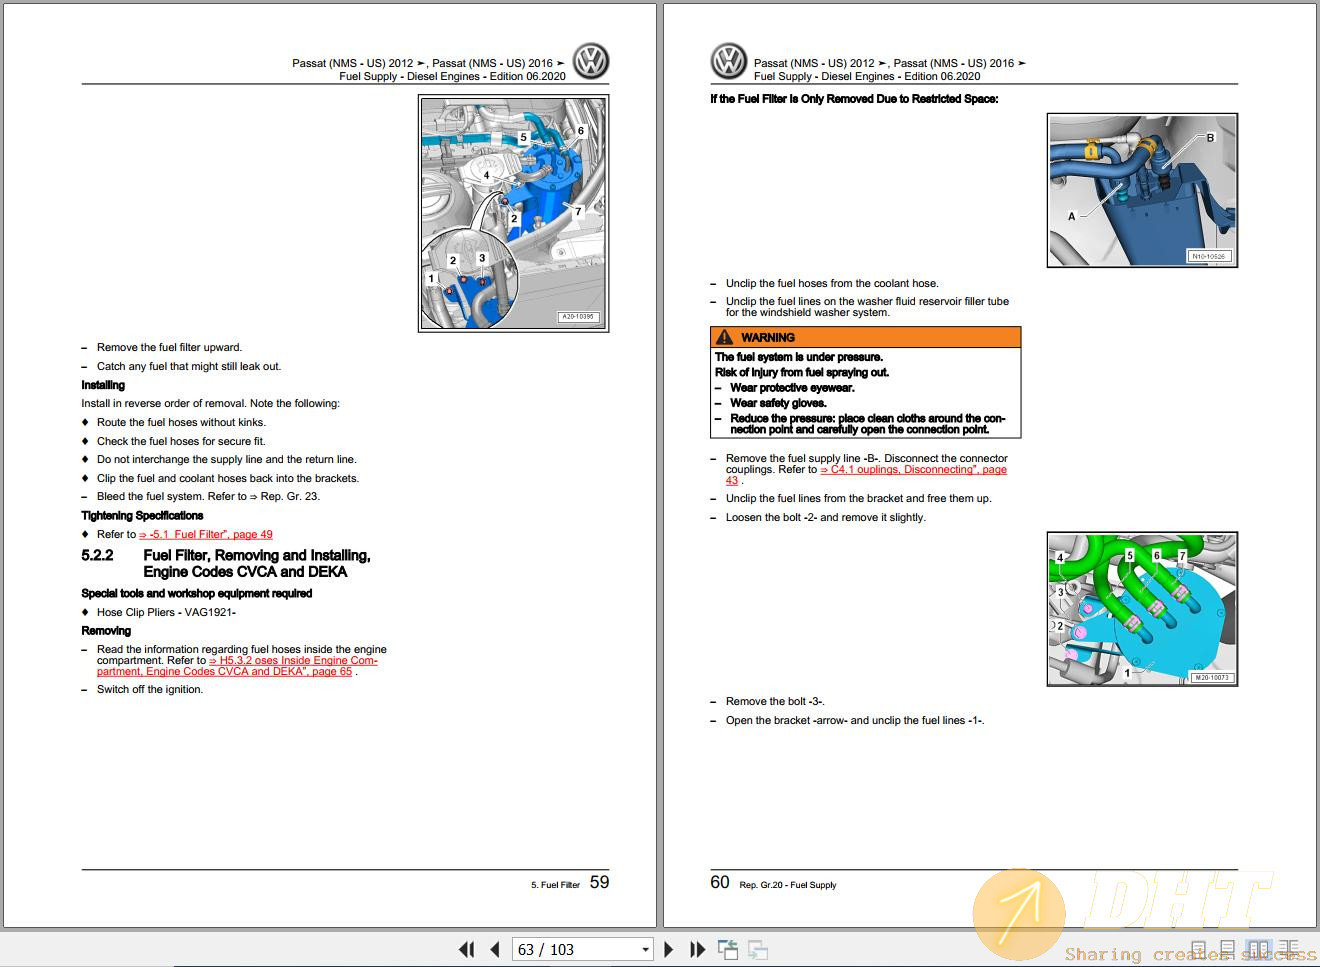Click 'Remove the fuel filter upward.' step
Viewport: 1320px width, 967px height.
tap(169, 347)
